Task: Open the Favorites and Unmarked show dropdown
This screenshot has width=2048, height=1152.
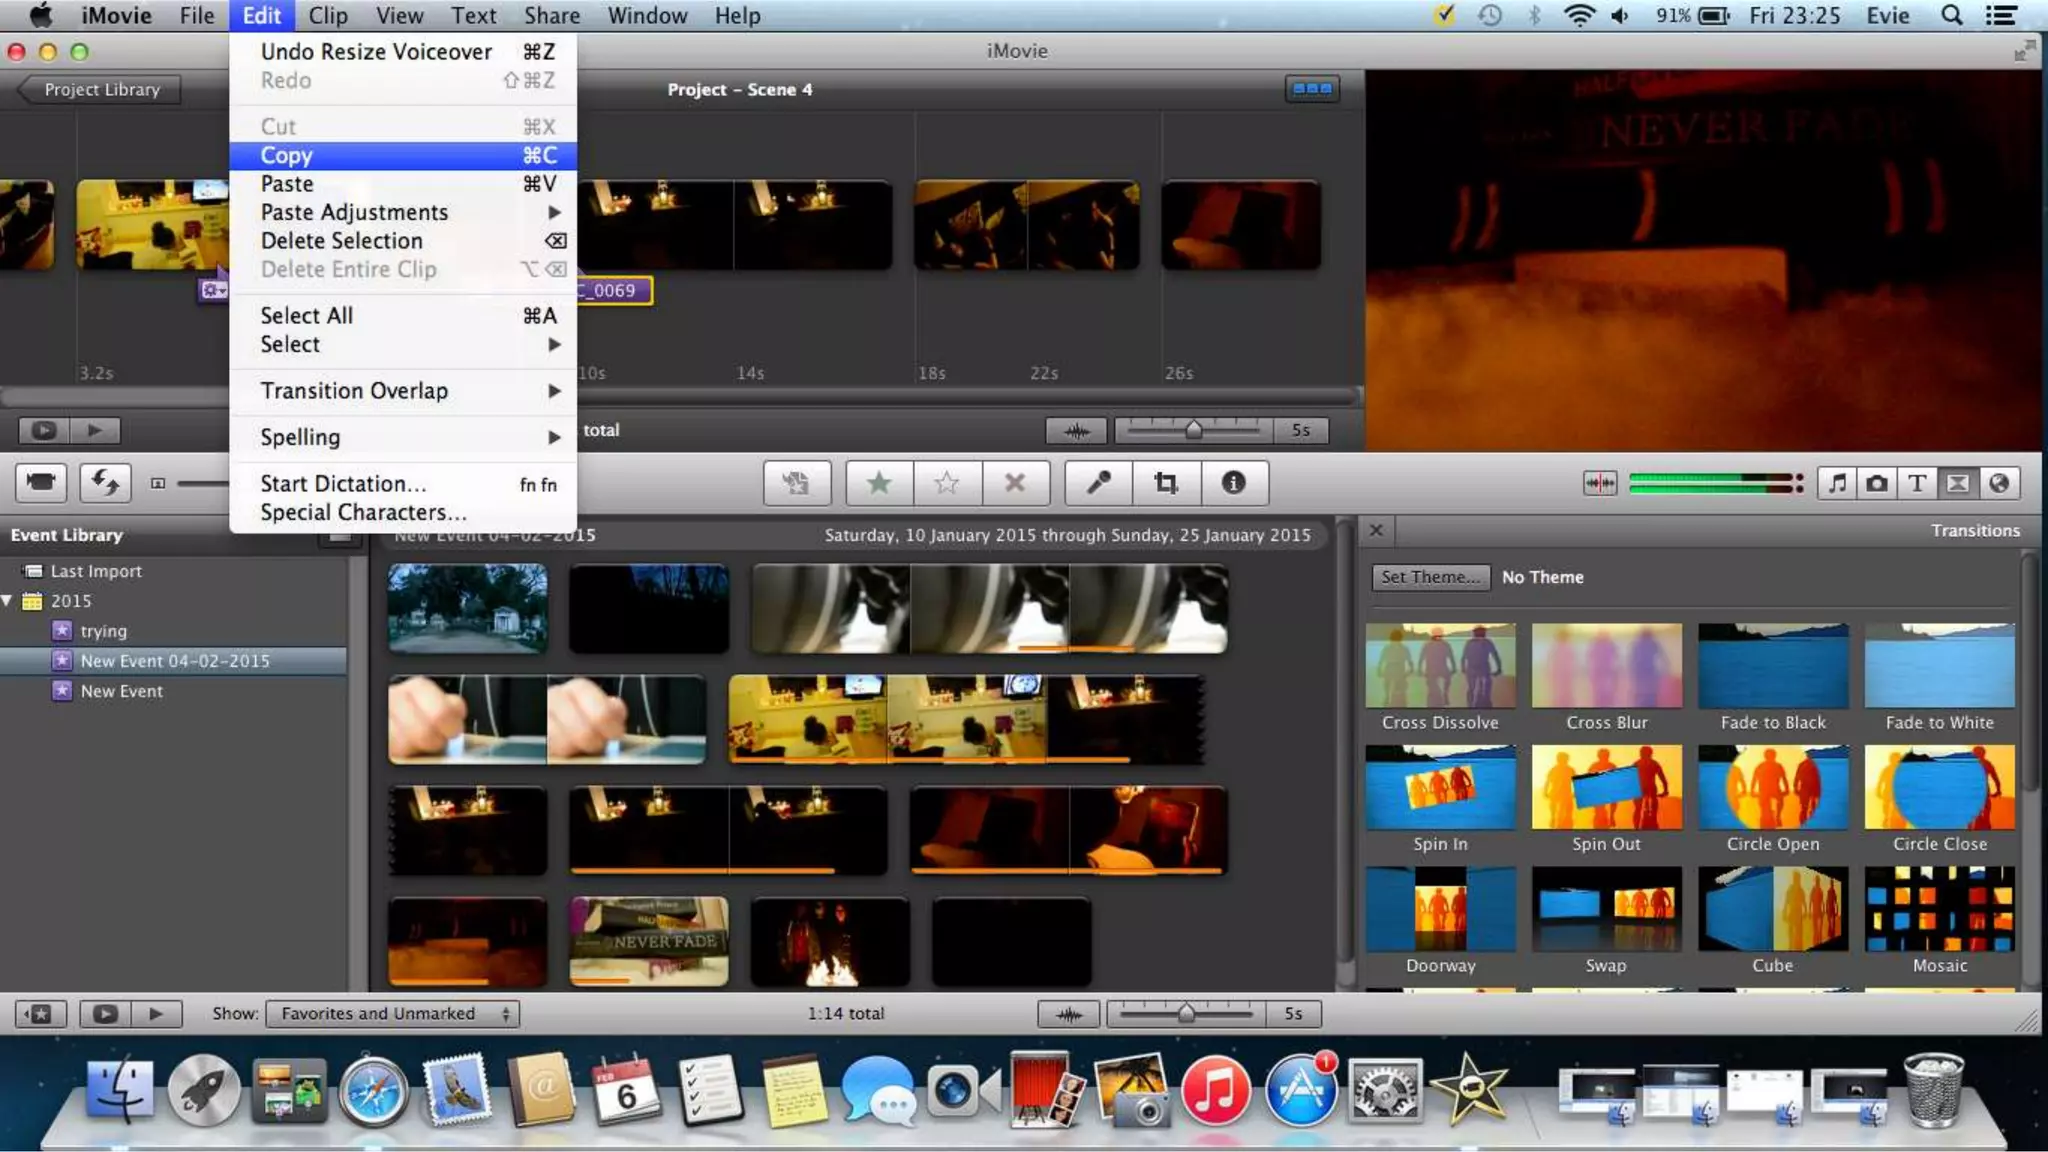Action: pos(393,1013)
